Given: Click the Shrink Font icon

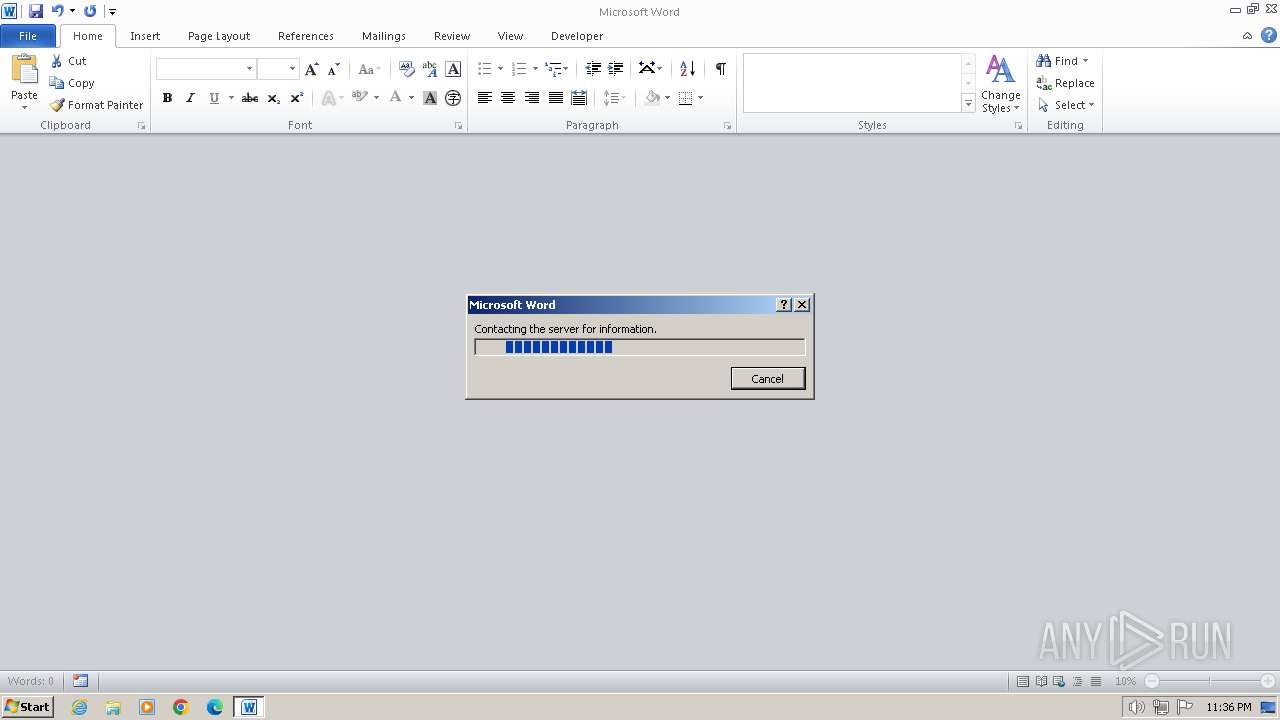Looking at the screenshot, I should (334, 69).
